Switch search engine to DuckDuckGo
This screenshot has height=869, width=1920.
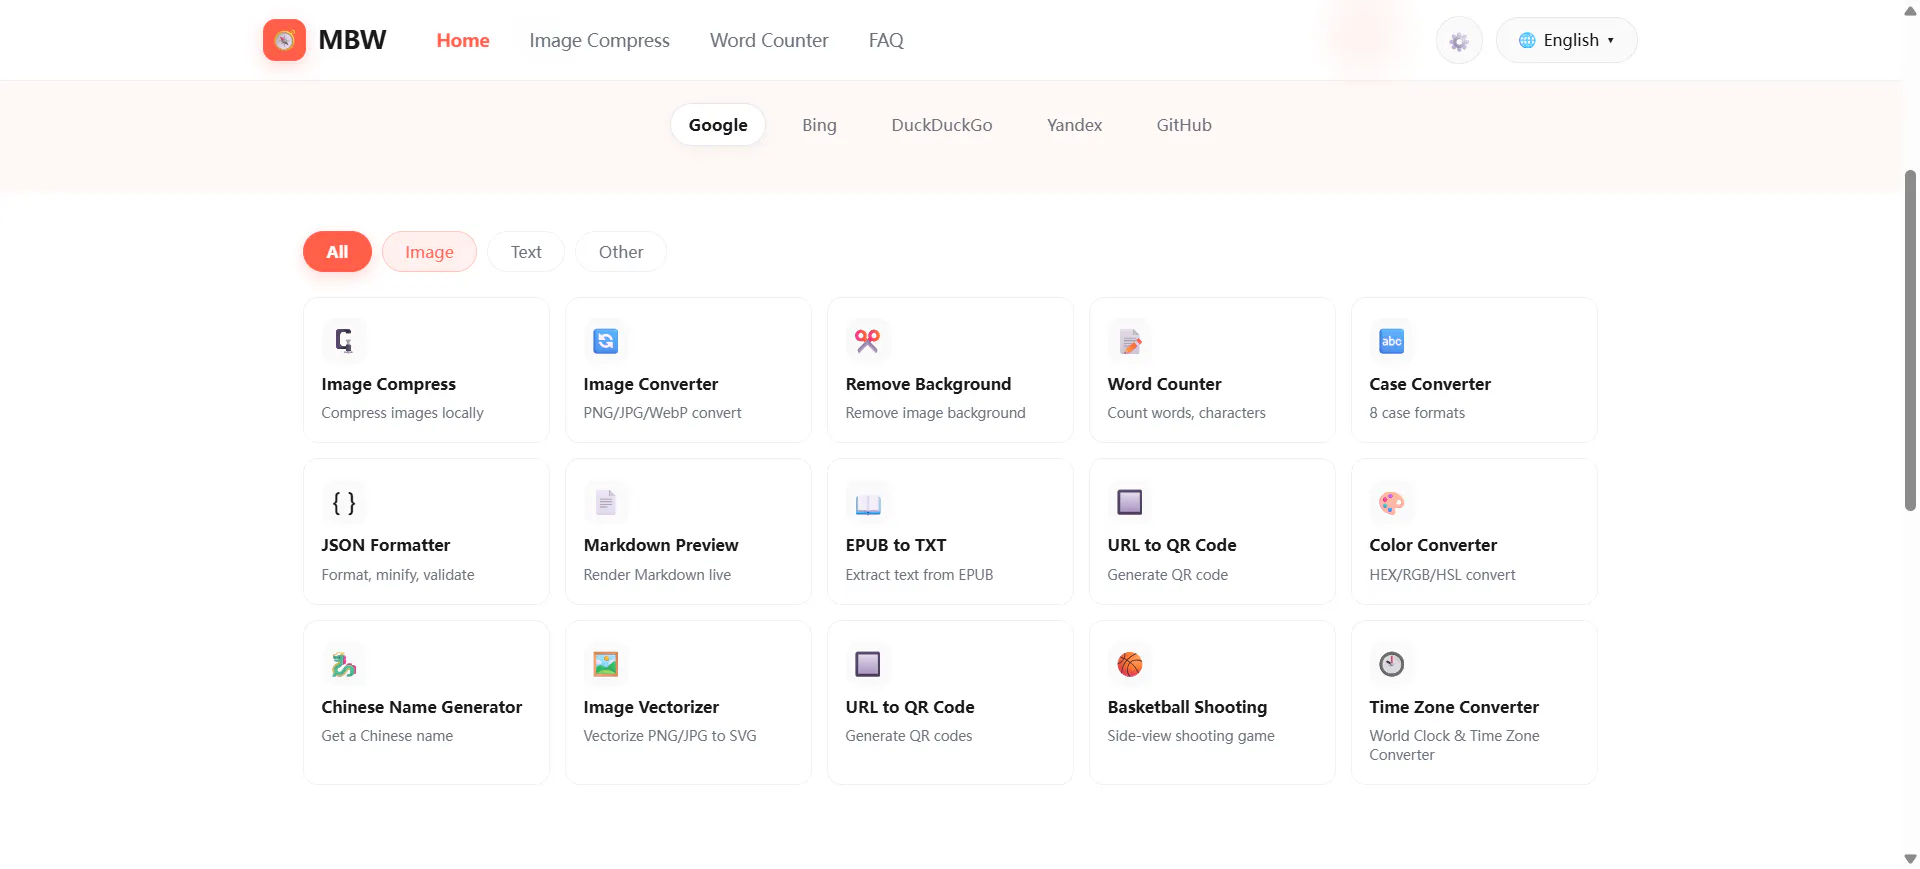tap(942, 125)
